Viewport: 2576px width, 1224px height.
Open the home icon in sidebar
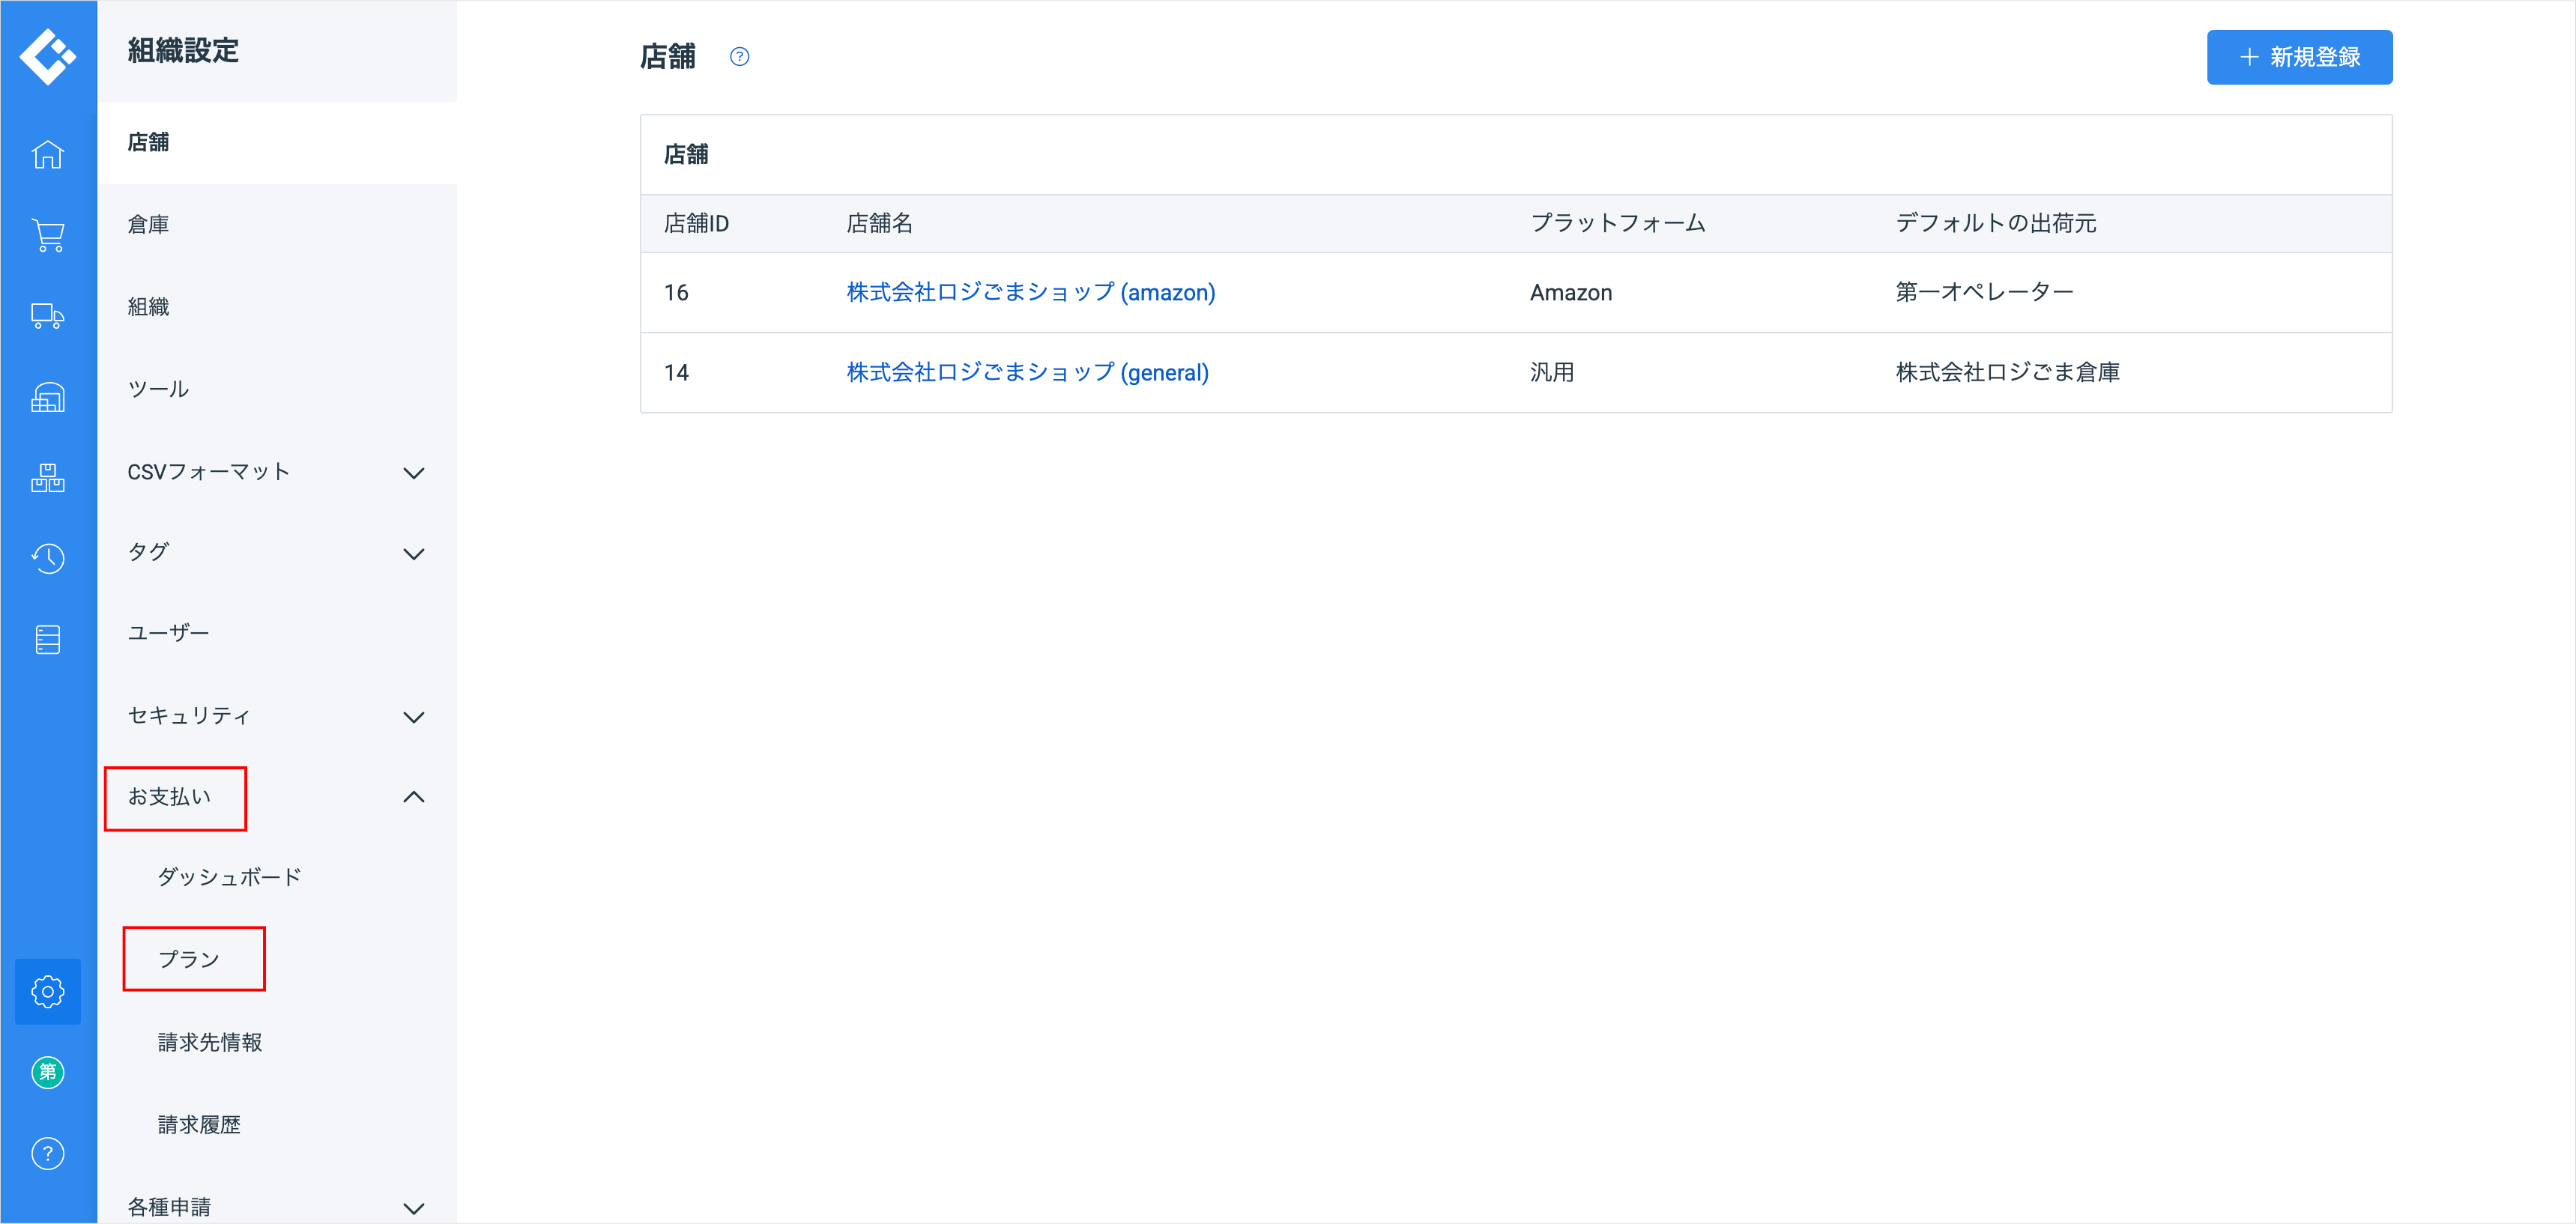click(48, 155)
